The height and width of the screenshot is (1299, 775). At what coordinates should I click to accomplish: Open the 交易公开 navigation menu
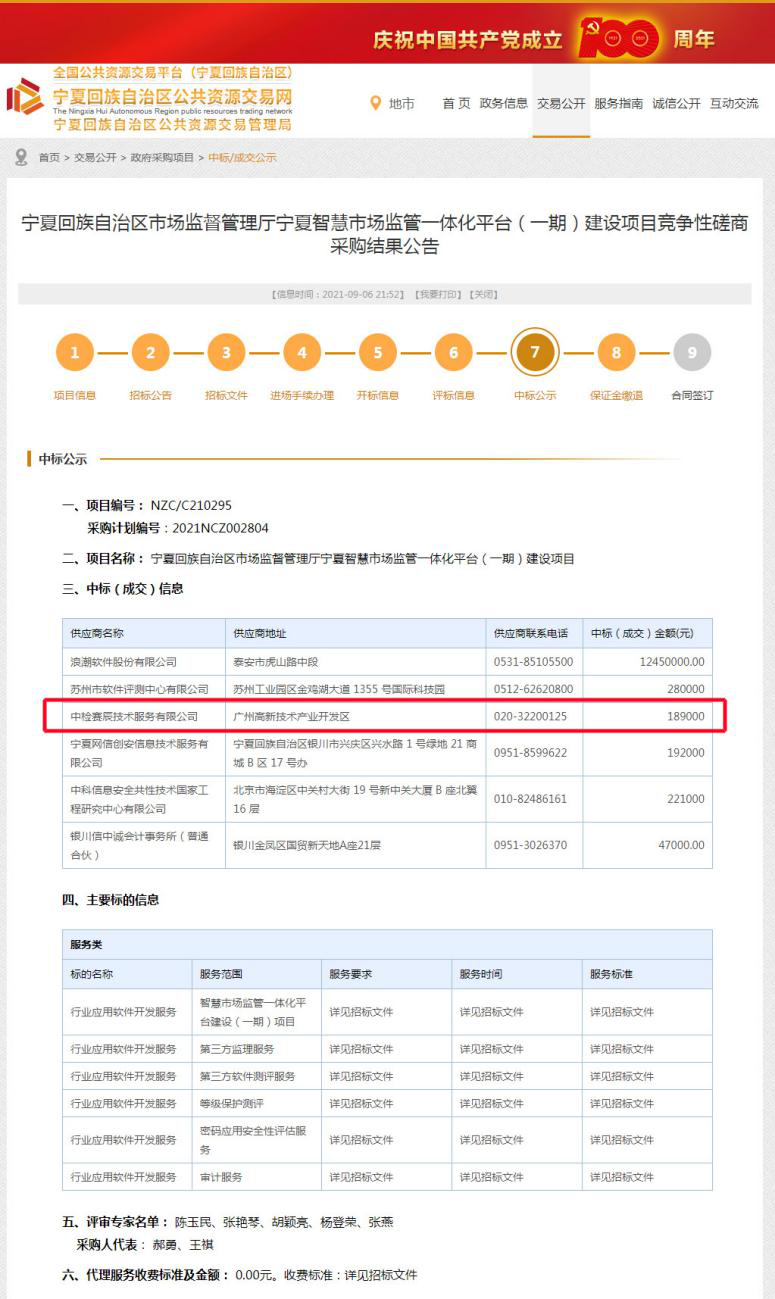561,103
